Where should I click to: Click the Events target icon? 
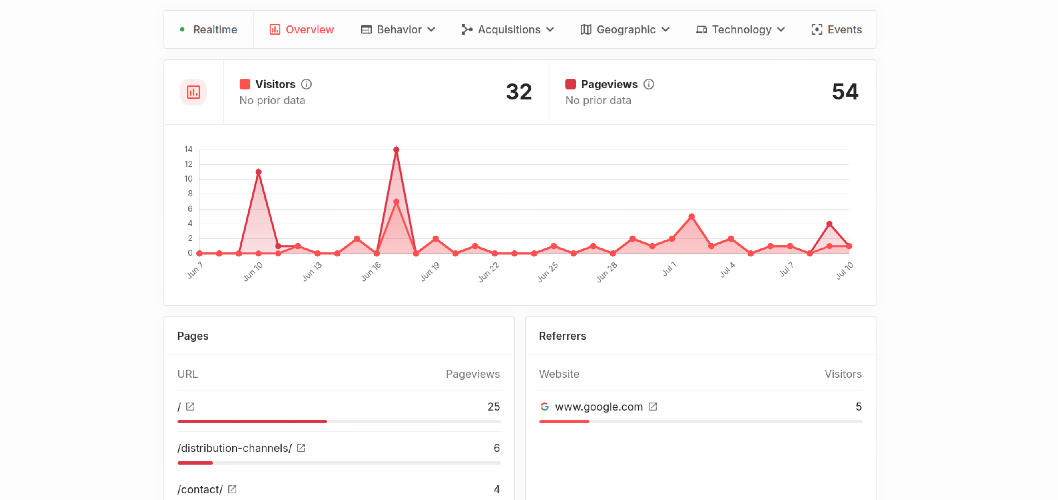[x=816, y=30]
